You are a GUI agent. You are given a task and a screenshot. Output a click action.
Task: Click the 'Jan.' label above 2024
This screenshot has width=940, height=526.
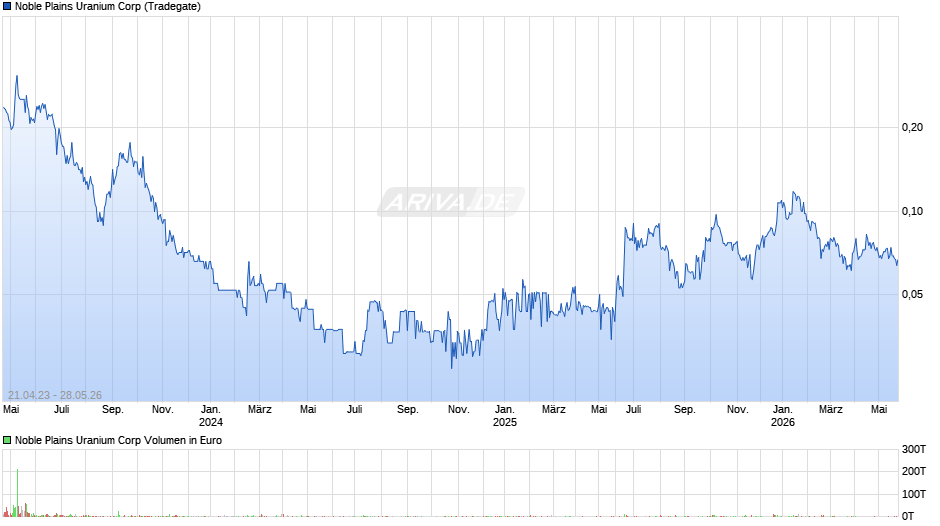point(211,410)
